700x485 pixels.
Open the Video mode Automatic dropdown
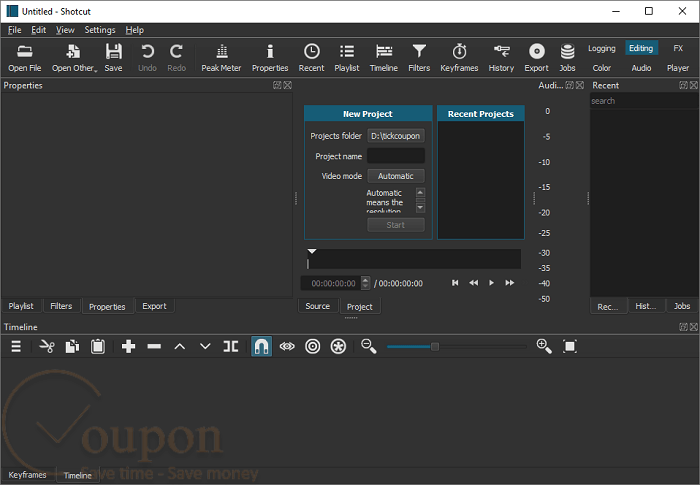coord(396,176)
